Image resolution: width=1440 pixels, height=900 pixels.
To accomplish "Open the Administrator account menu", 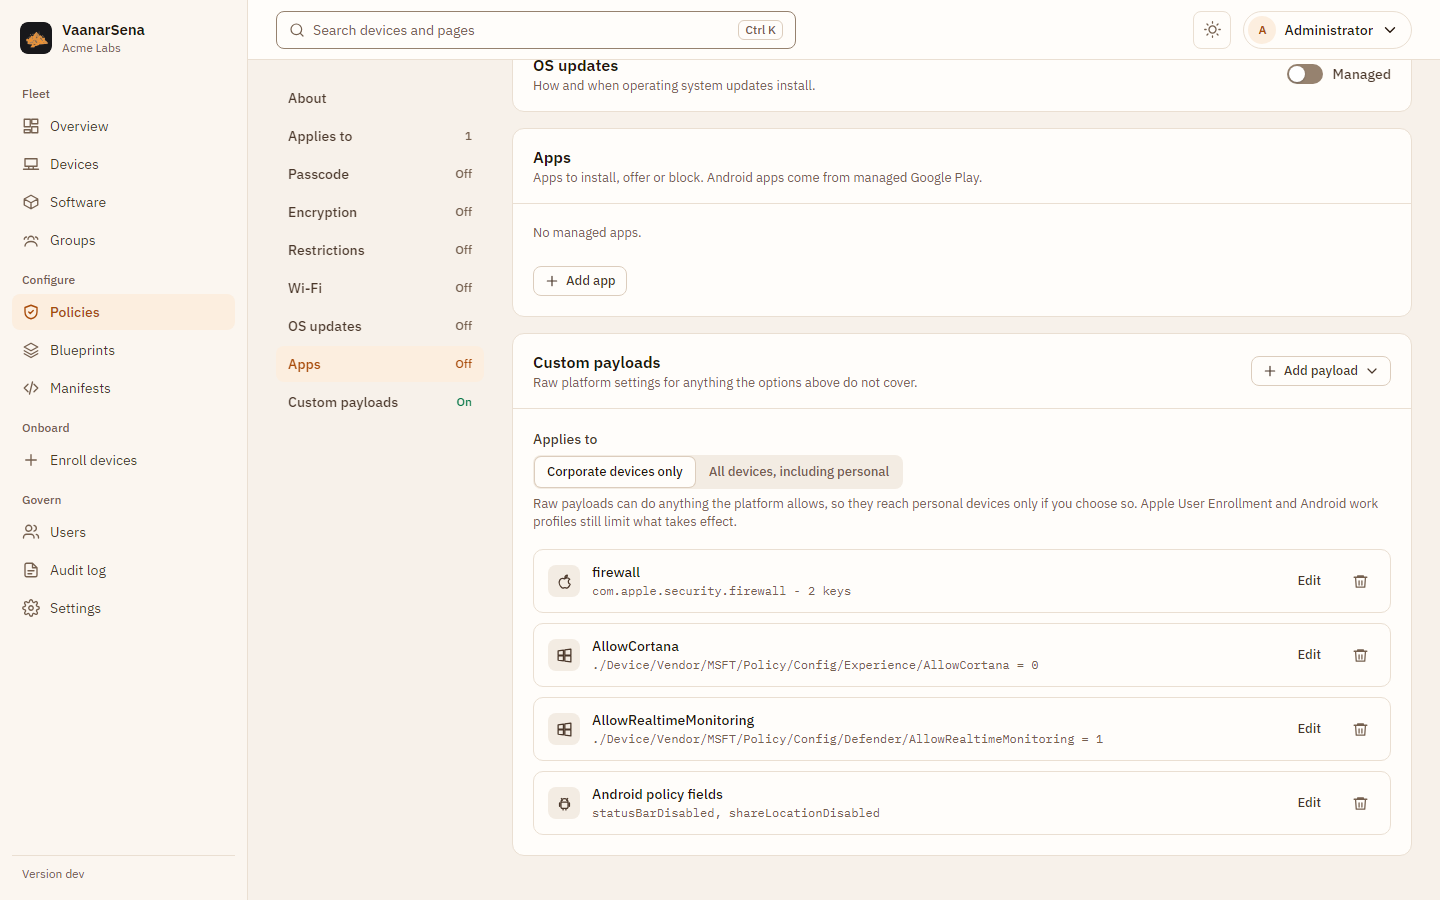I will 1327,30.
